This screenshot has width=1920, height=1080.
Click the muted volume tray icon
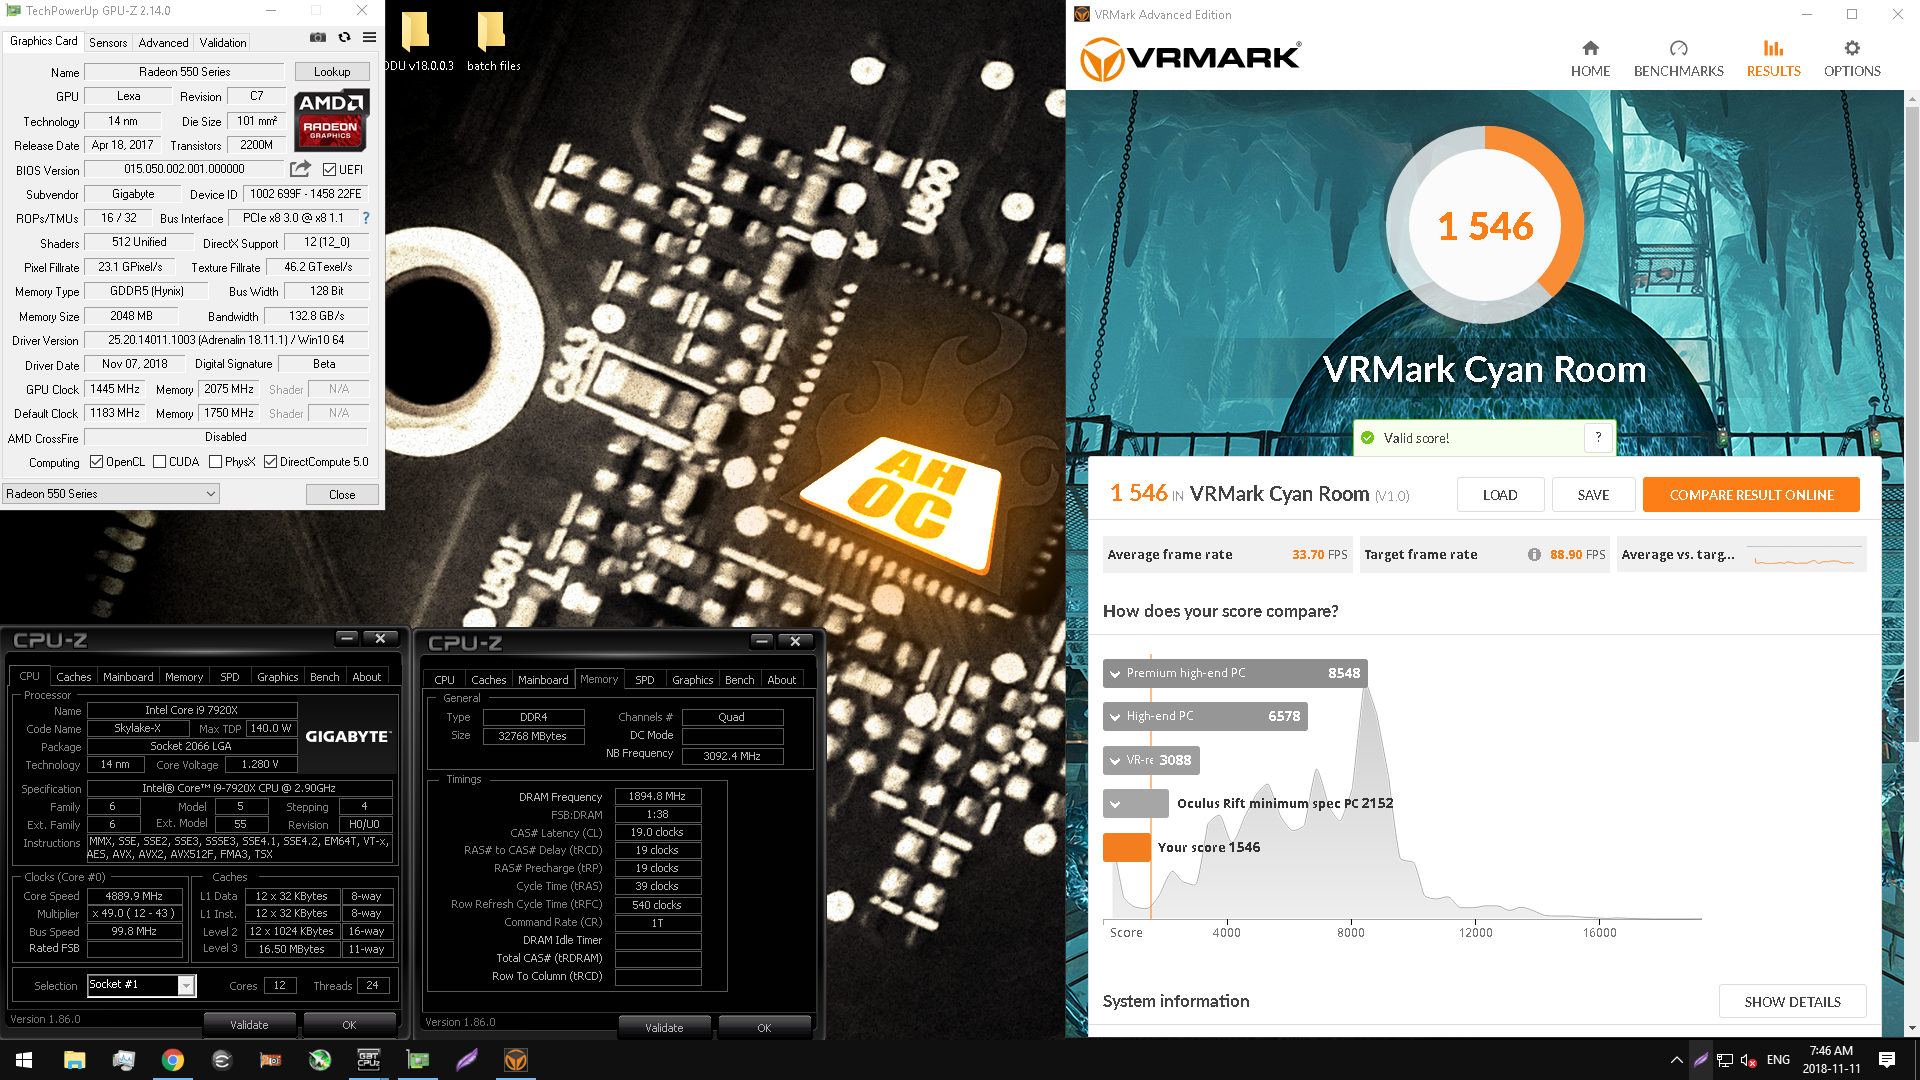click(x=1749, y=1060)
